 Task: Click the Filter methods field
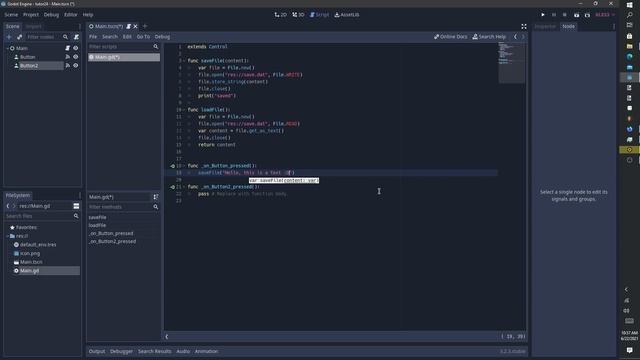point(124,207)
